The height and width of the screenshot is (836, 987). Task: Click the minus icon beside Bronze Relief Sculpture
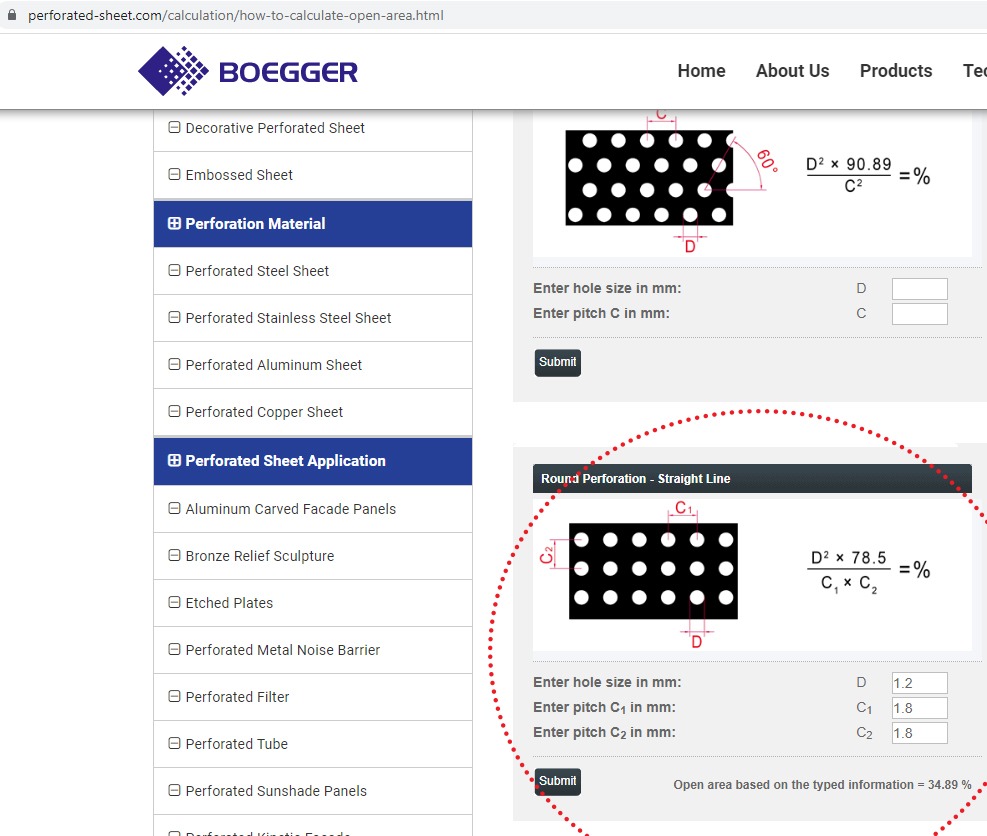click(x=174, y=556)
